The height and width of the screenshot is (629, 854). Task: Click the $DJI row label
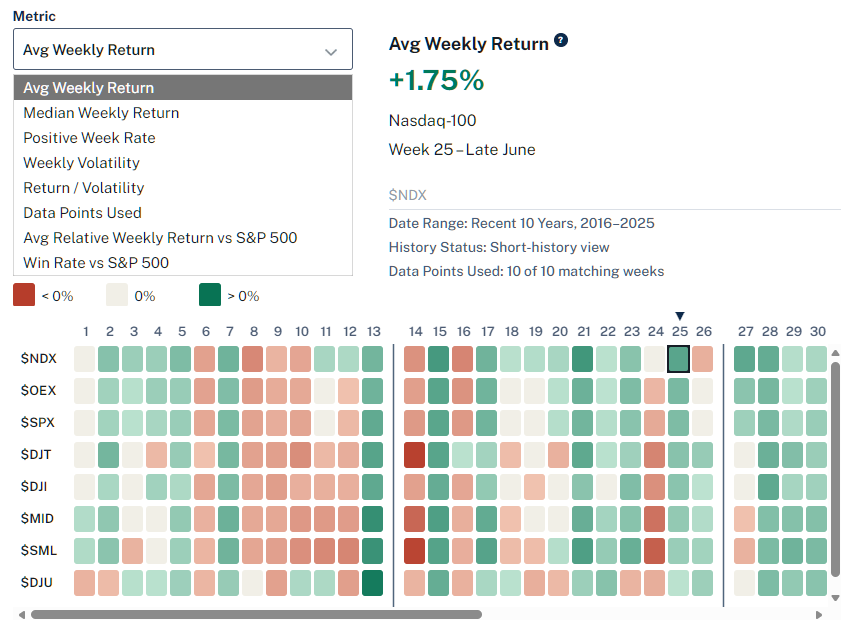click(34, 486)
